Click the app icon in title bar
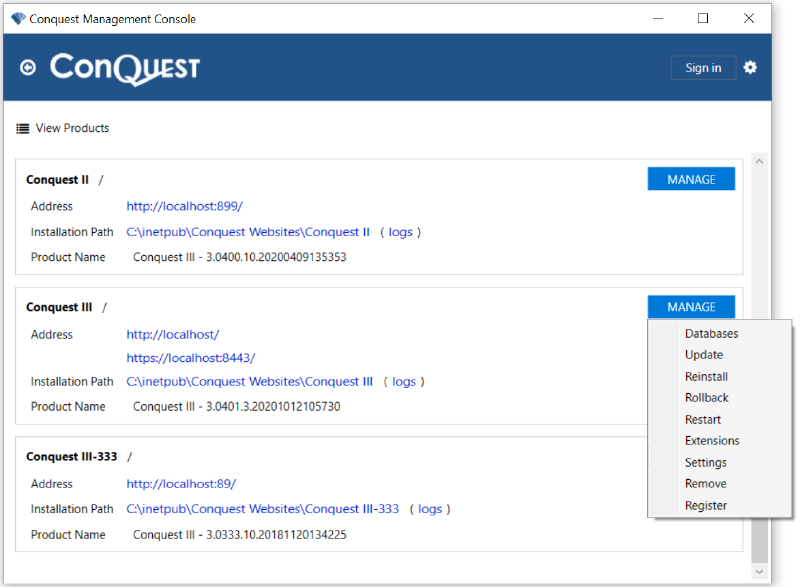800x587 pixels. [x=18, y=19]
